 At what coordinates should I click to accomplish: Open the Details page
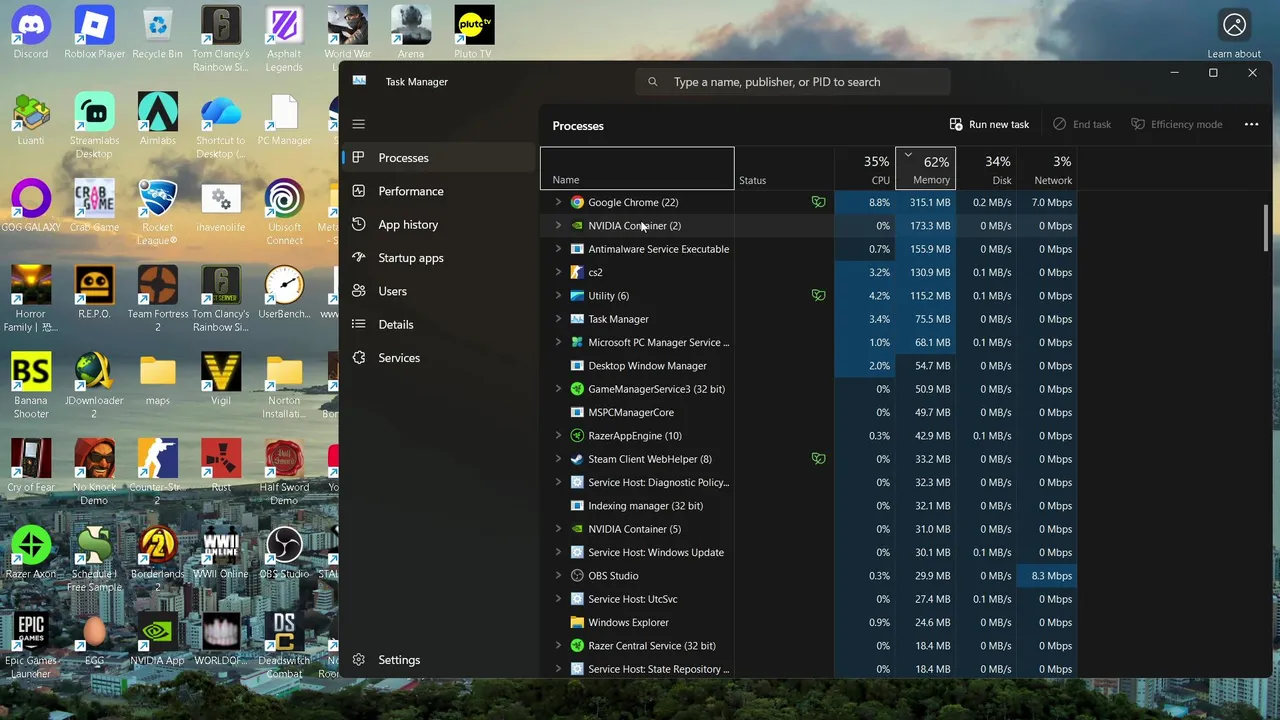(x=438, y=324)
